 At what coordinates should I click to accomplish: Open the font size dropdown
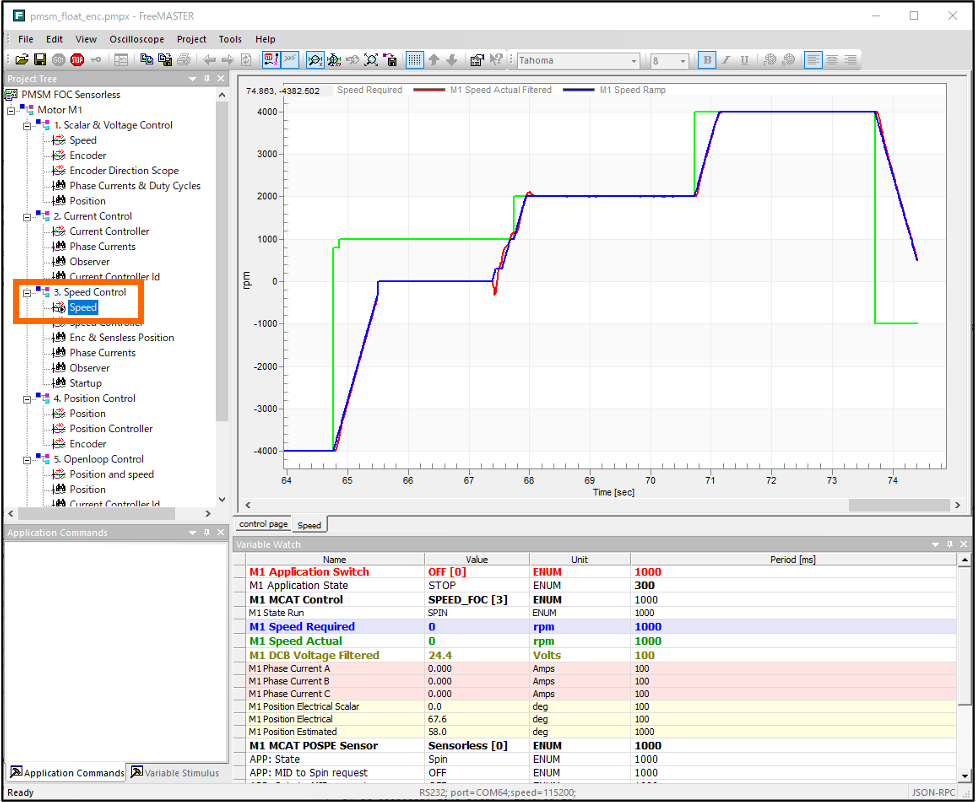(x=682, y=60)
